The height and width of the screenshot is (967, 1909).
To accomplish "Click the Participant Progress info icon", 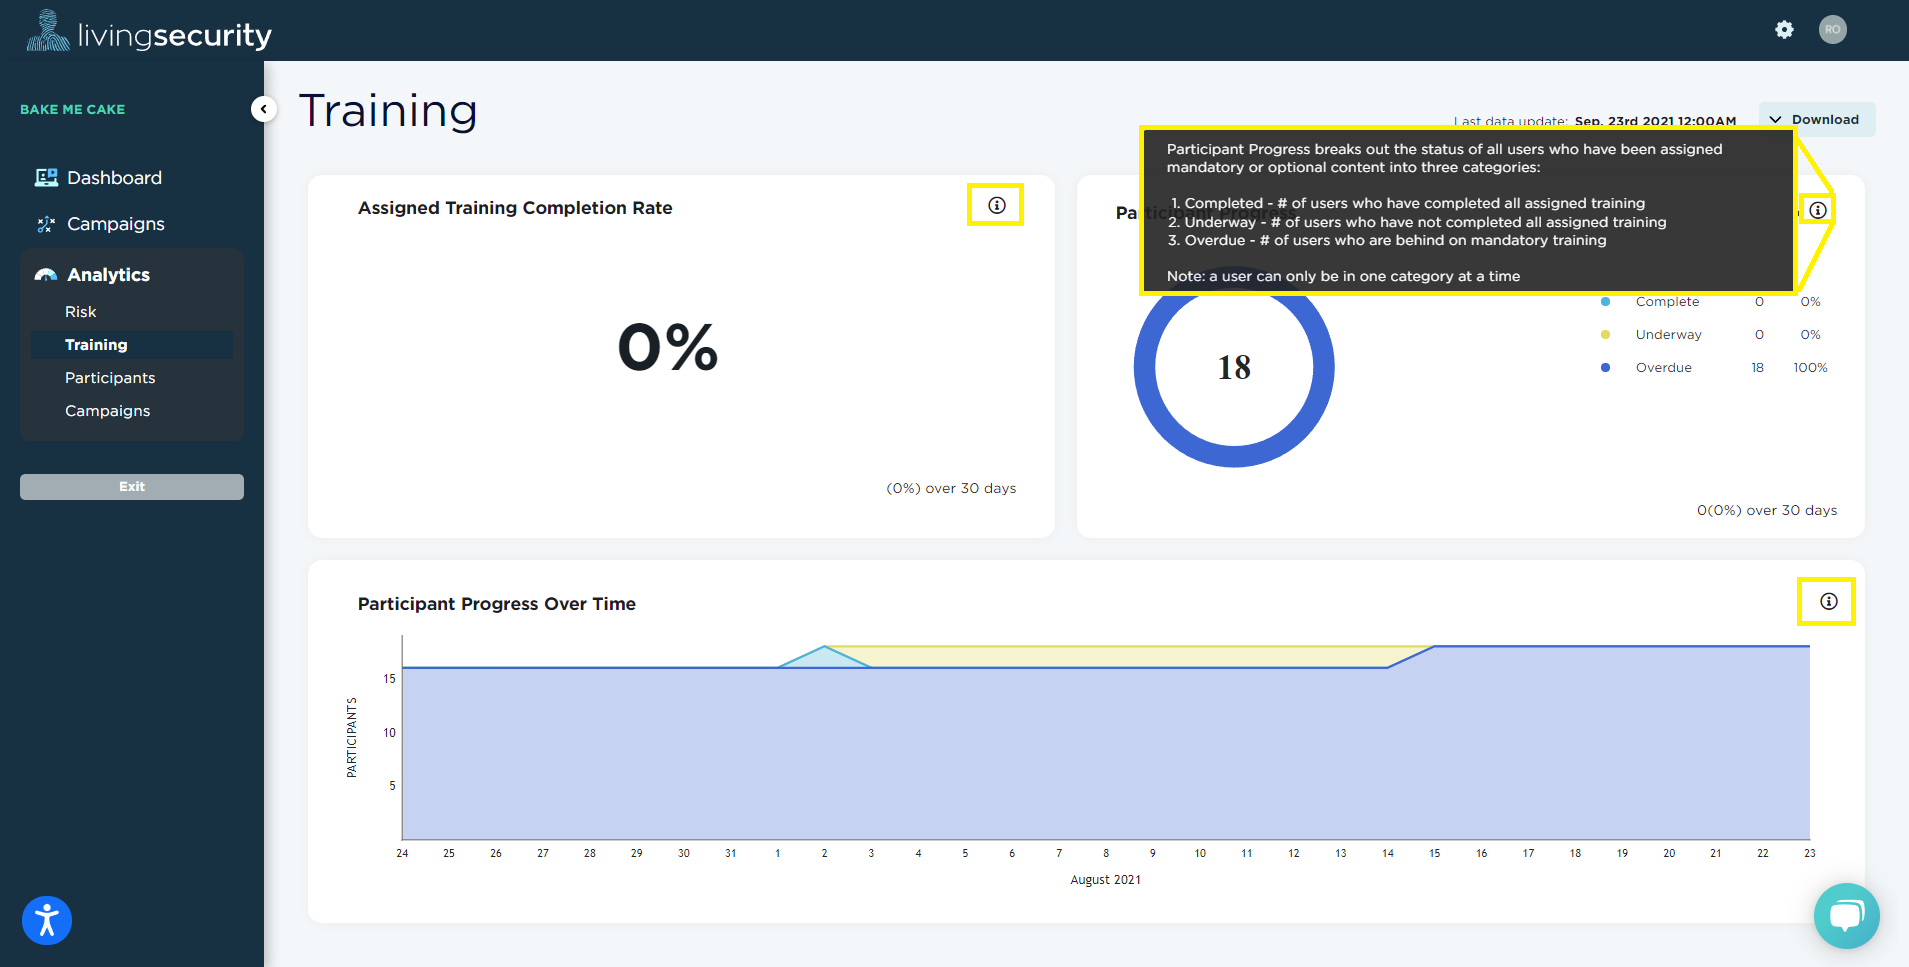I will click(1817, 210).
